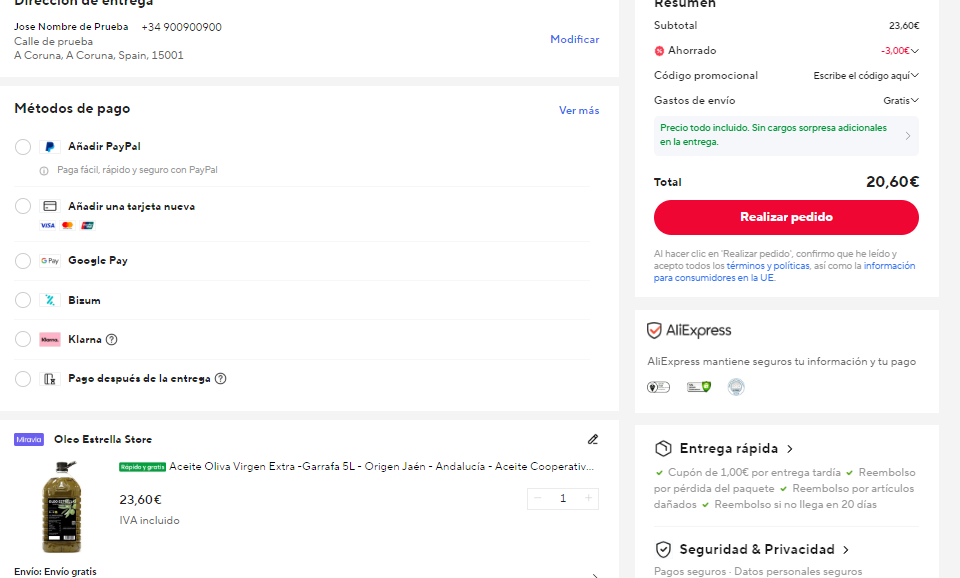The height and width of the screenshot is (578, 960).
Task: Click the pink Klarna logo icon
Action: tap(50, 339)
